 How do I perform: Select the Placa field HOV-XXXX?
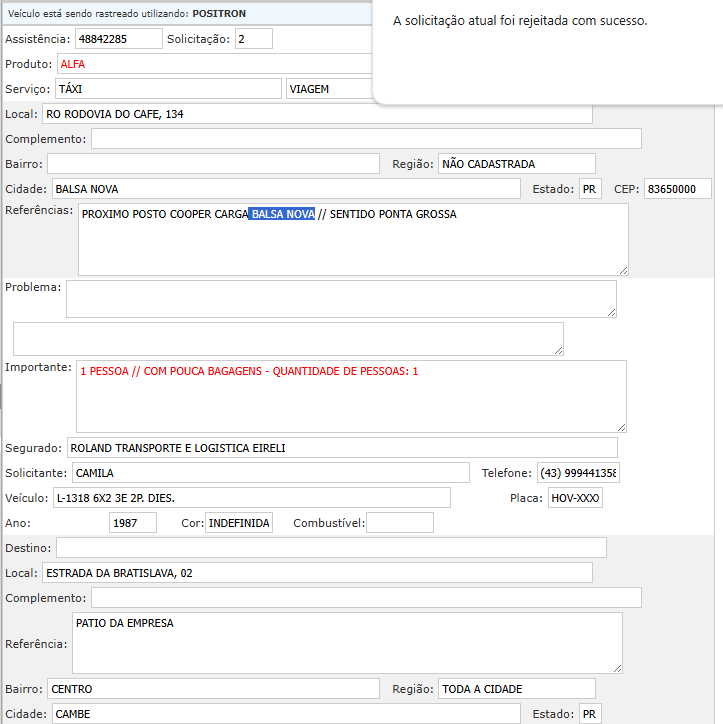tap(575, 498)
